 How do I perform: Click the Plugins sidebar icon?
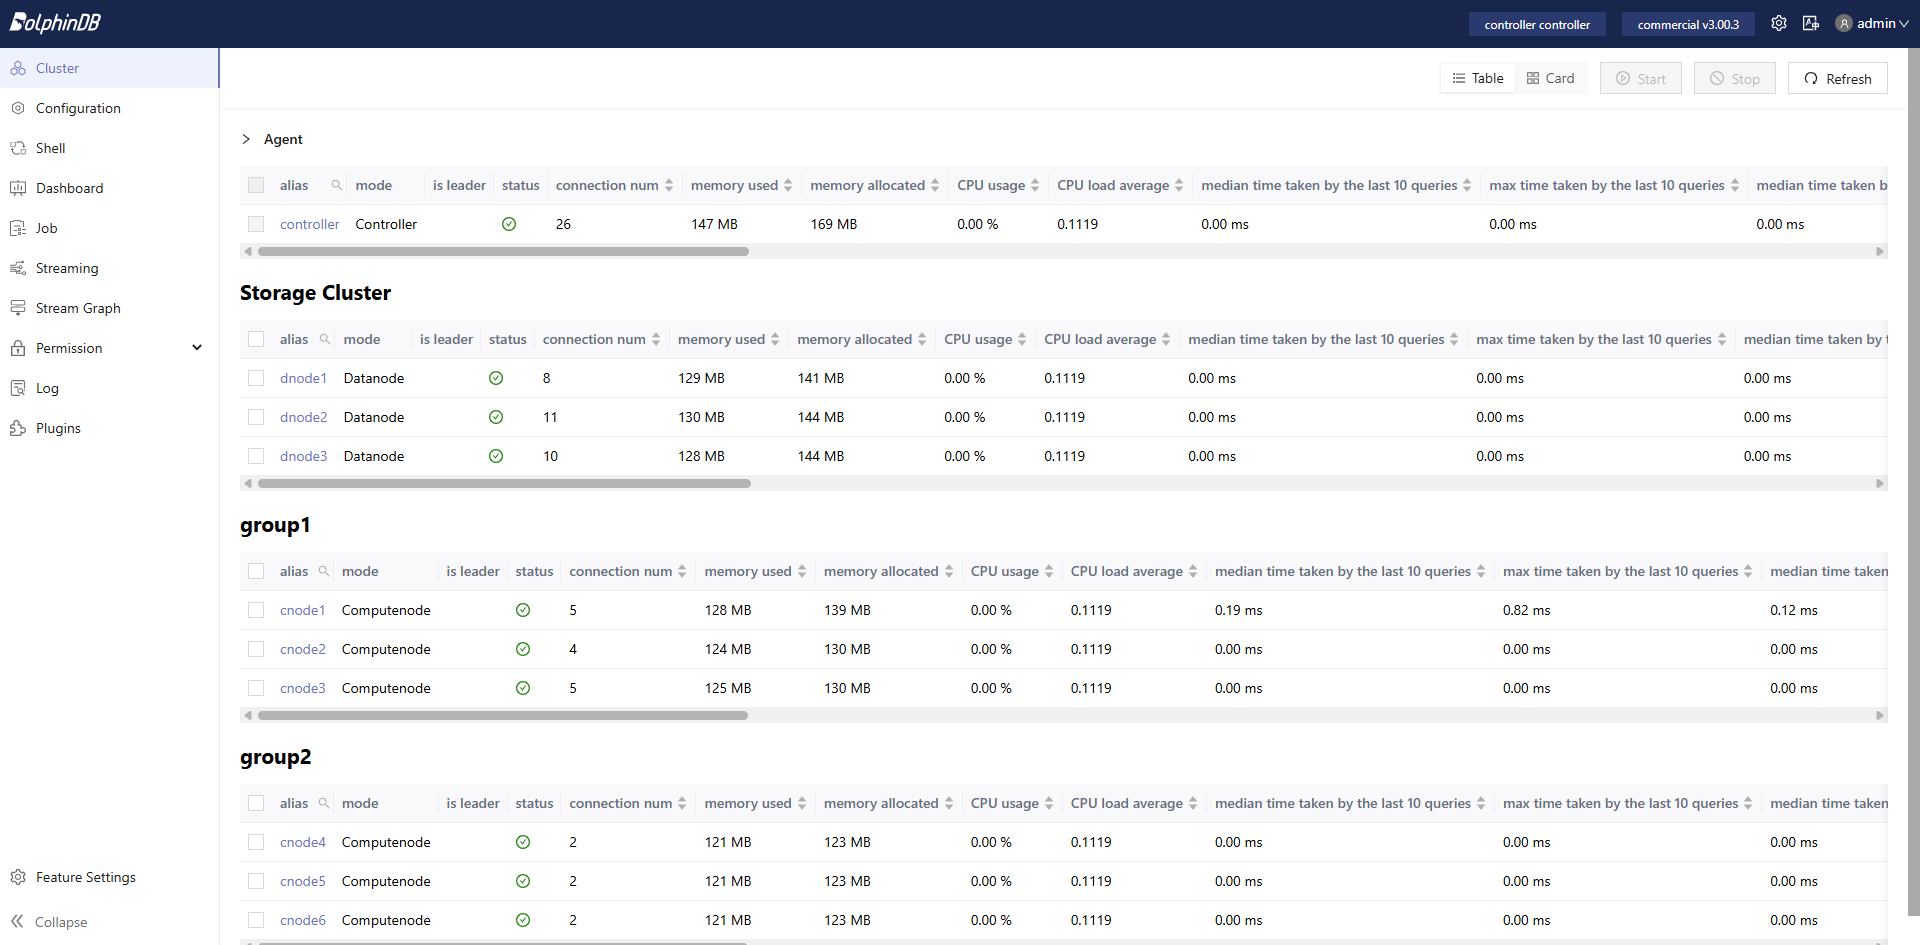18,428
